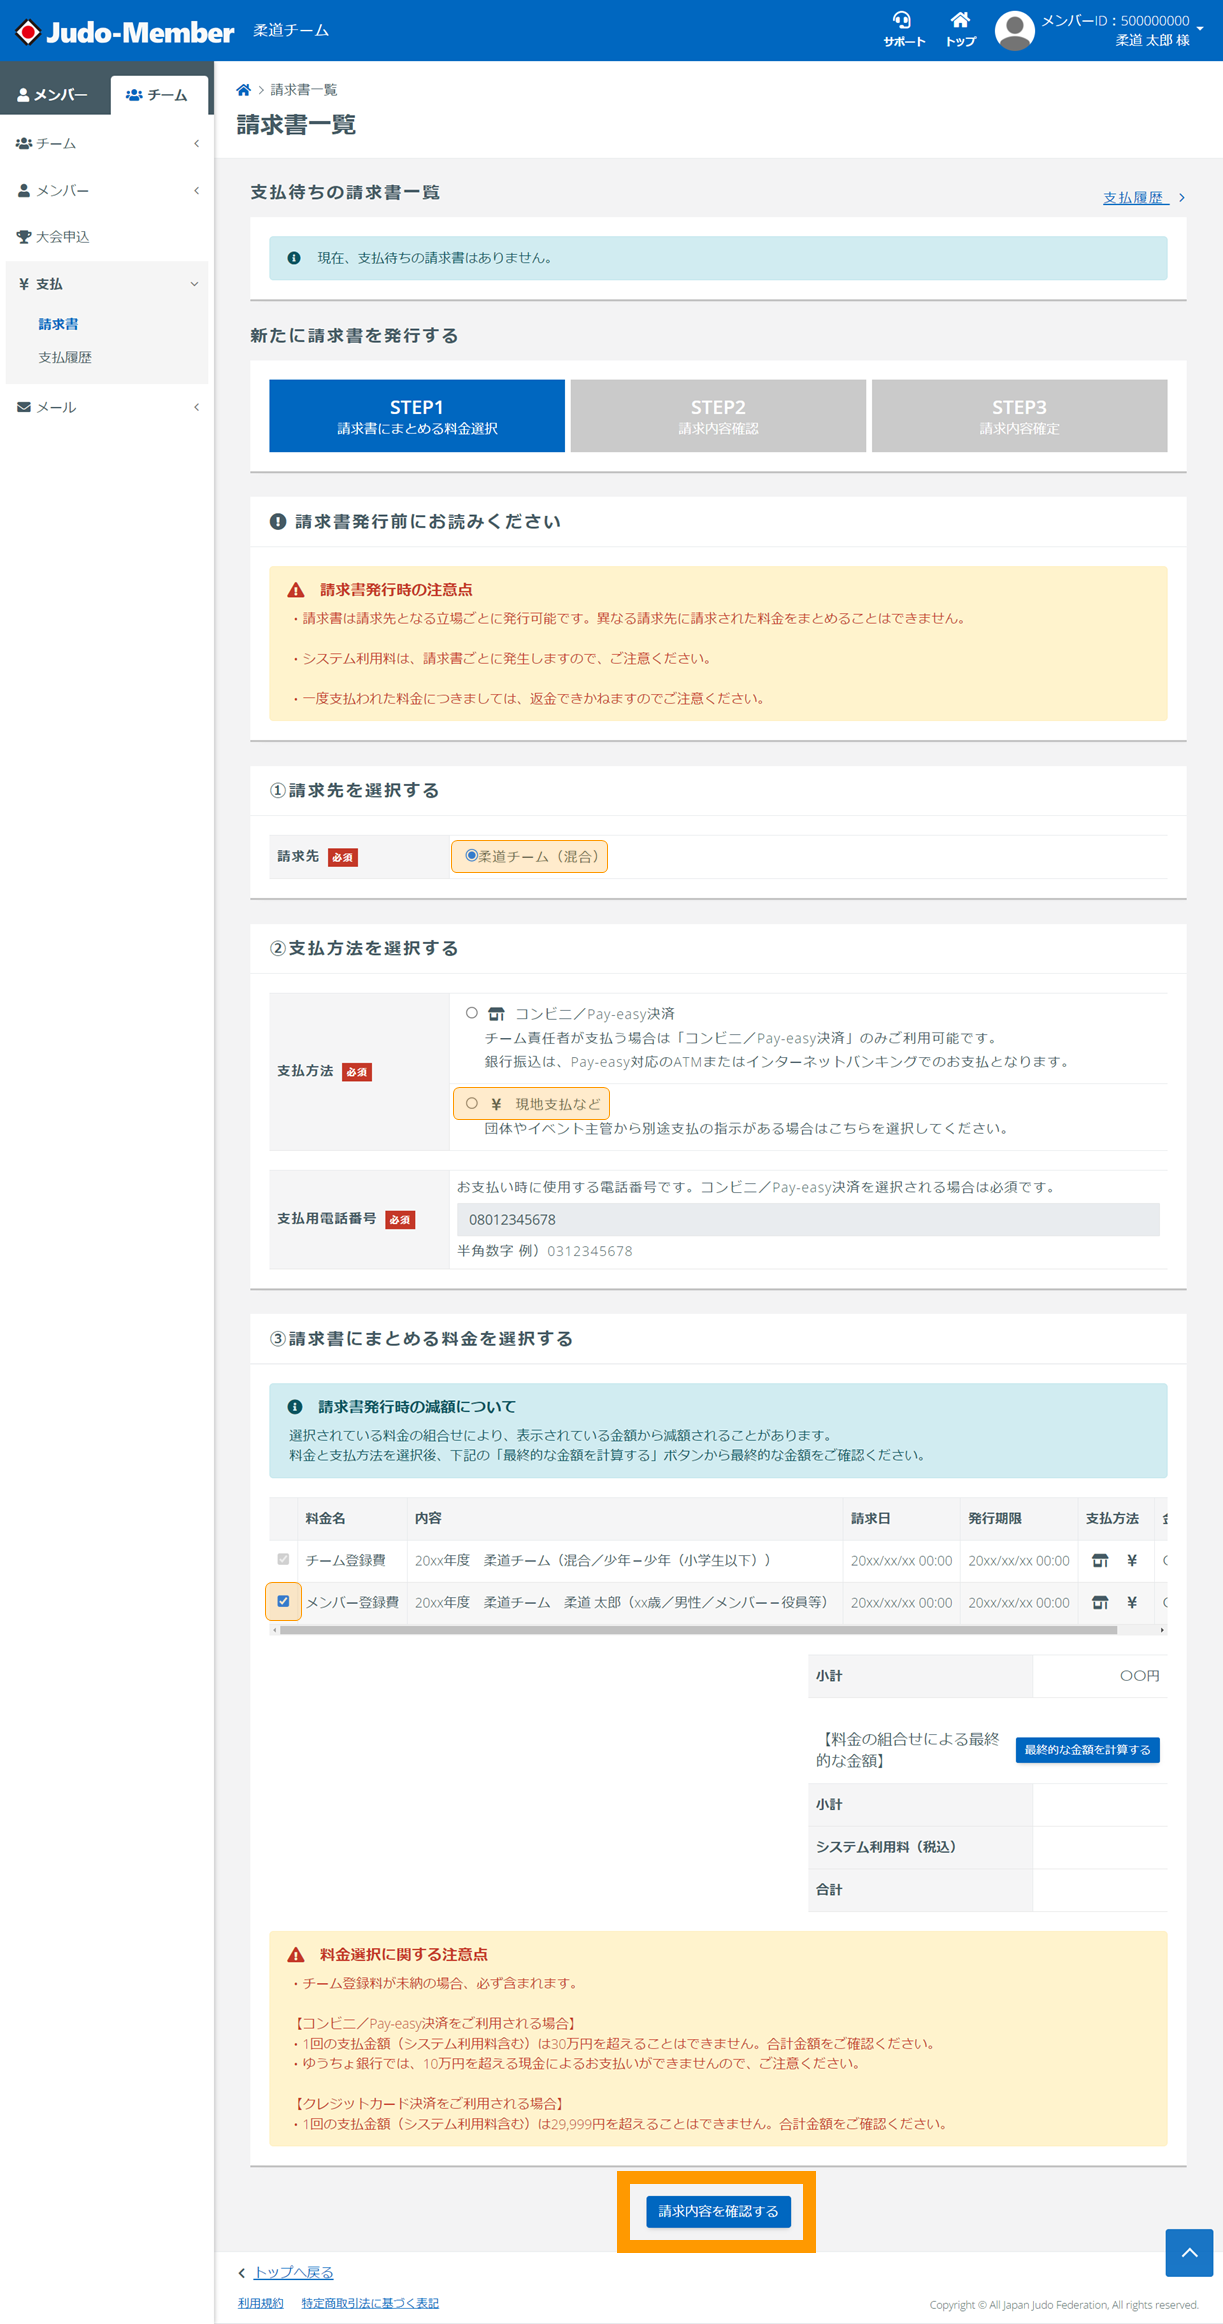Click the info icon in the no-invoices notice
The height and width of the screenshot is (2324, 1223).
pyautogui.click(x=294, y=258)
